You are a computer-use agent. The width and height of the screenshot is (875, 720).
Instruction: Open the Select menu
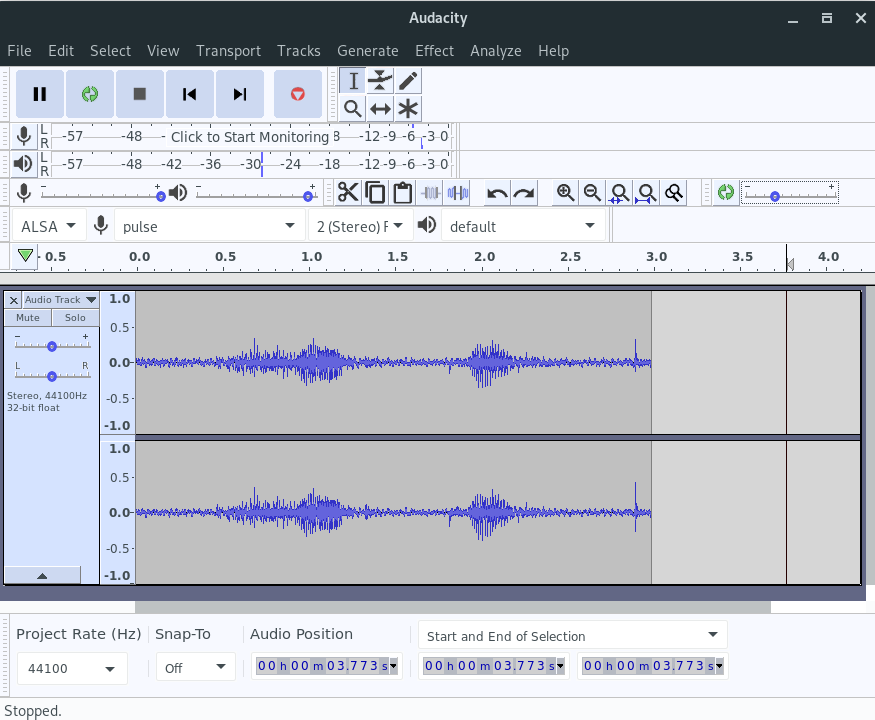click(110, 51)
